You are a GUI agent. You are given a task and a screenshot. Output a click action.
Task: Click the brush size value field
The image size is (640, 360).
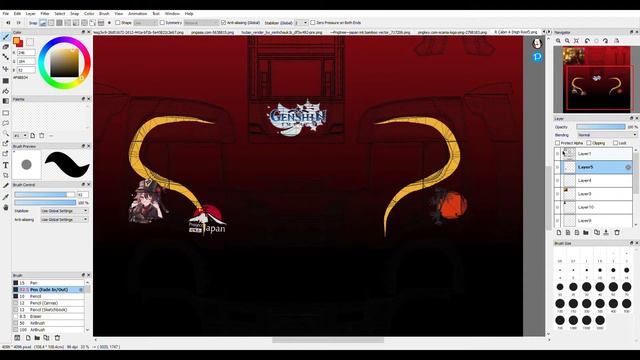[x=82, y=195]
